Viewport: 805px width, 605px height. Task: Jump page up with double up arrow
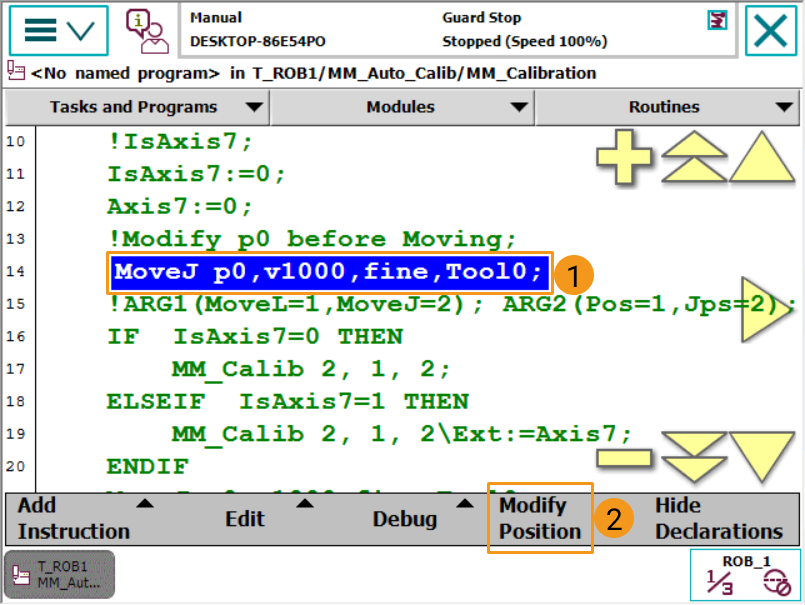(694, 157)
